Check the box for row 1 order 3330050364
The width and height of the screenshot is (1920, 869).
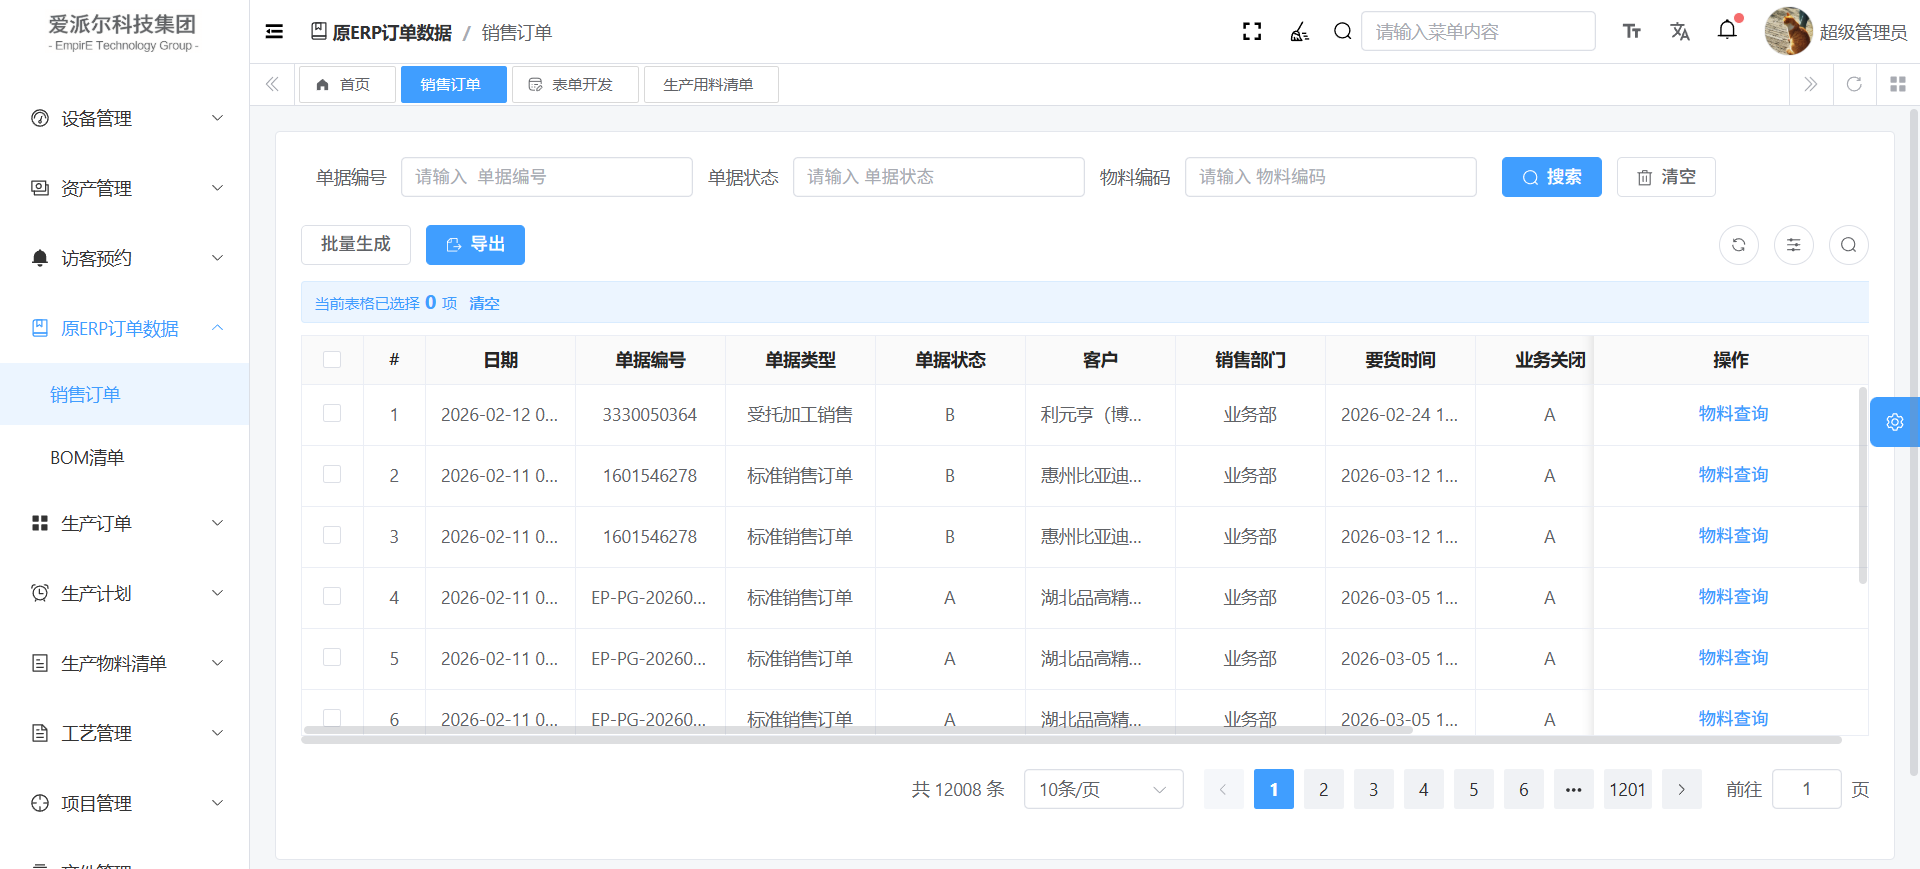332,414
